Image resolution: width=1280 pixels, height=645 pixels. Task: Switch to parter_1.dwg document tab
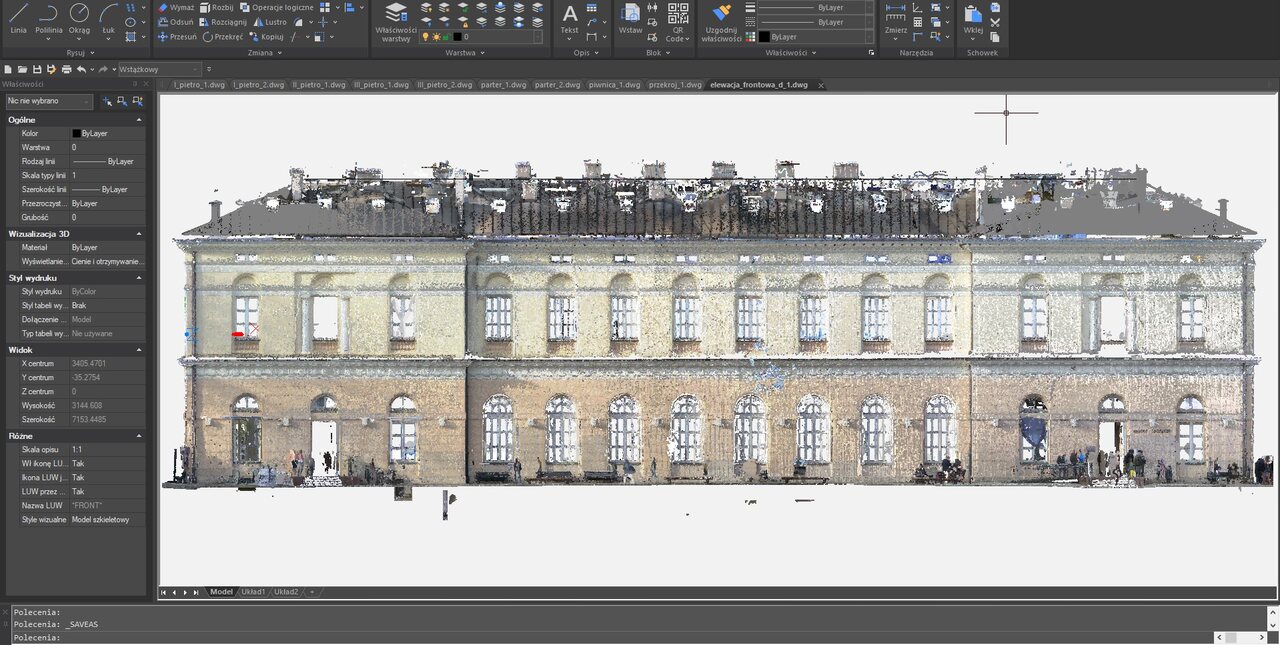(x=503, y=85)
